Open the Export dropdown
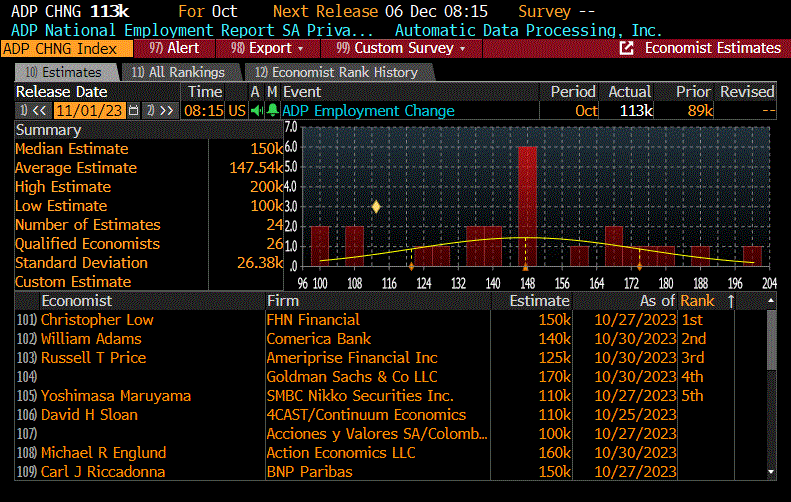 (x=268, y=48)
